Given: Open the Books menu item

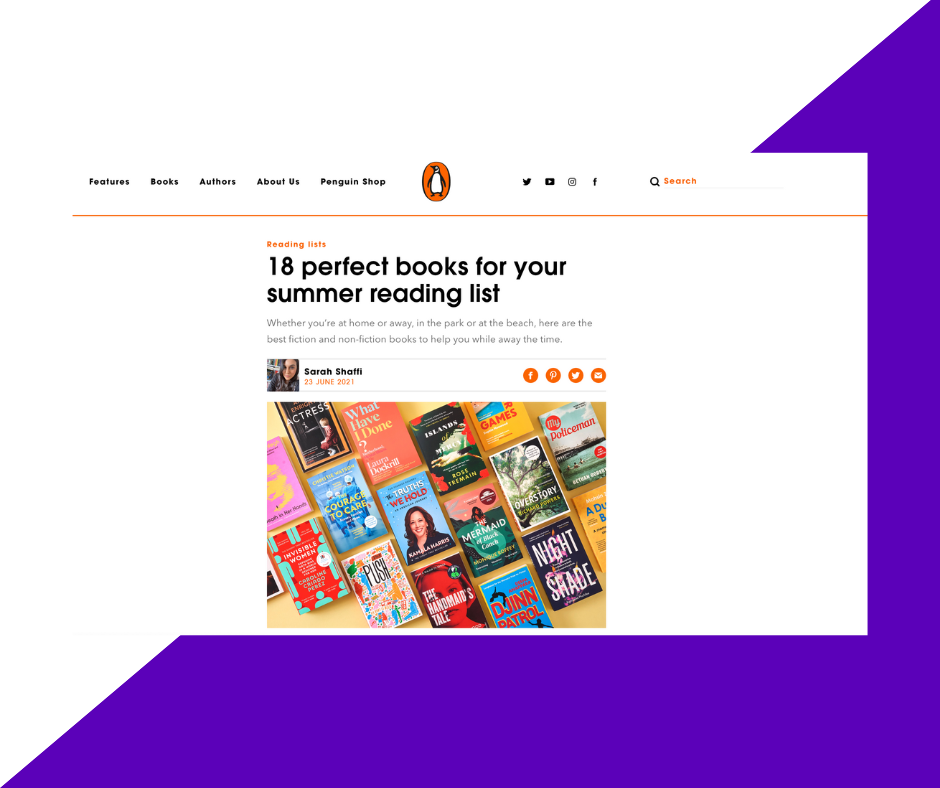Looking at the screenshot, I should point(164,182).
